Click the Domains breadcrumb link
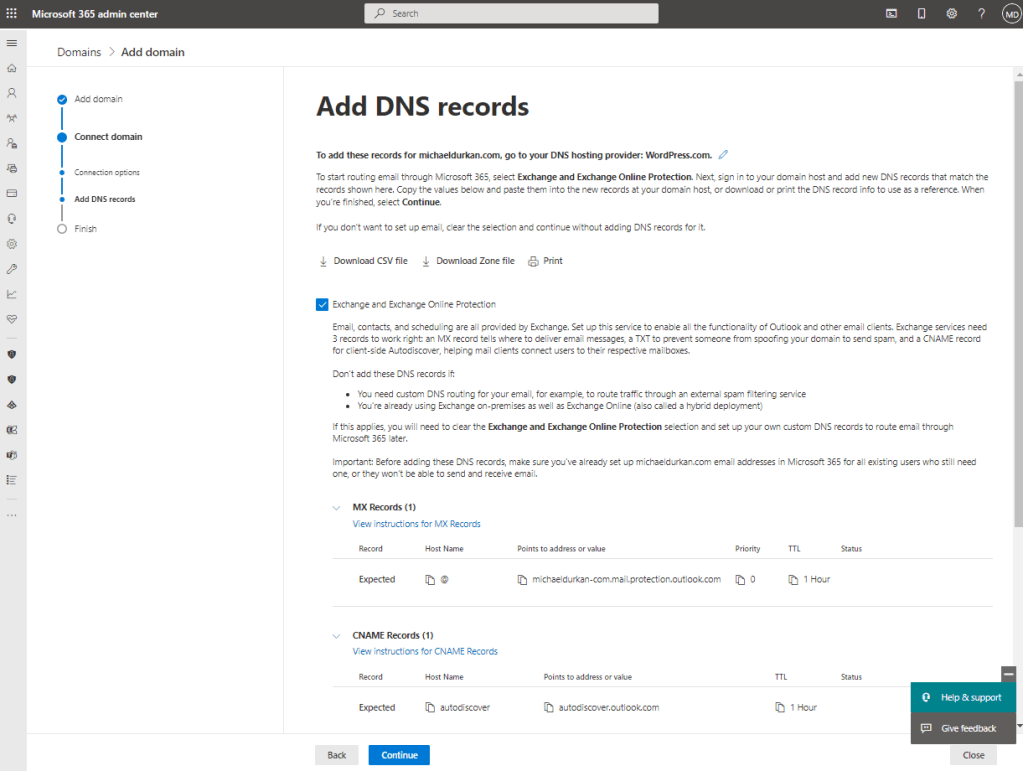 (79, 52)
